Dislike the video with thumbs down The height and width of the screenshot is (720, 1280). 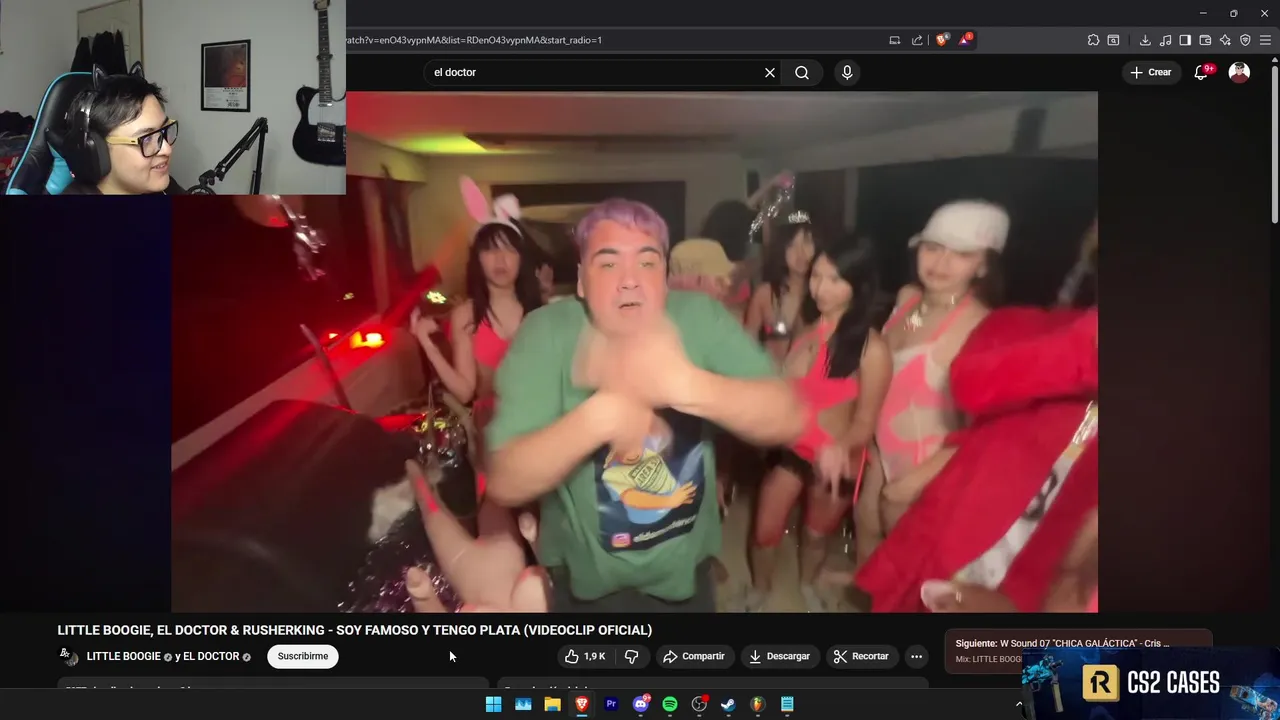coord(632,656)
